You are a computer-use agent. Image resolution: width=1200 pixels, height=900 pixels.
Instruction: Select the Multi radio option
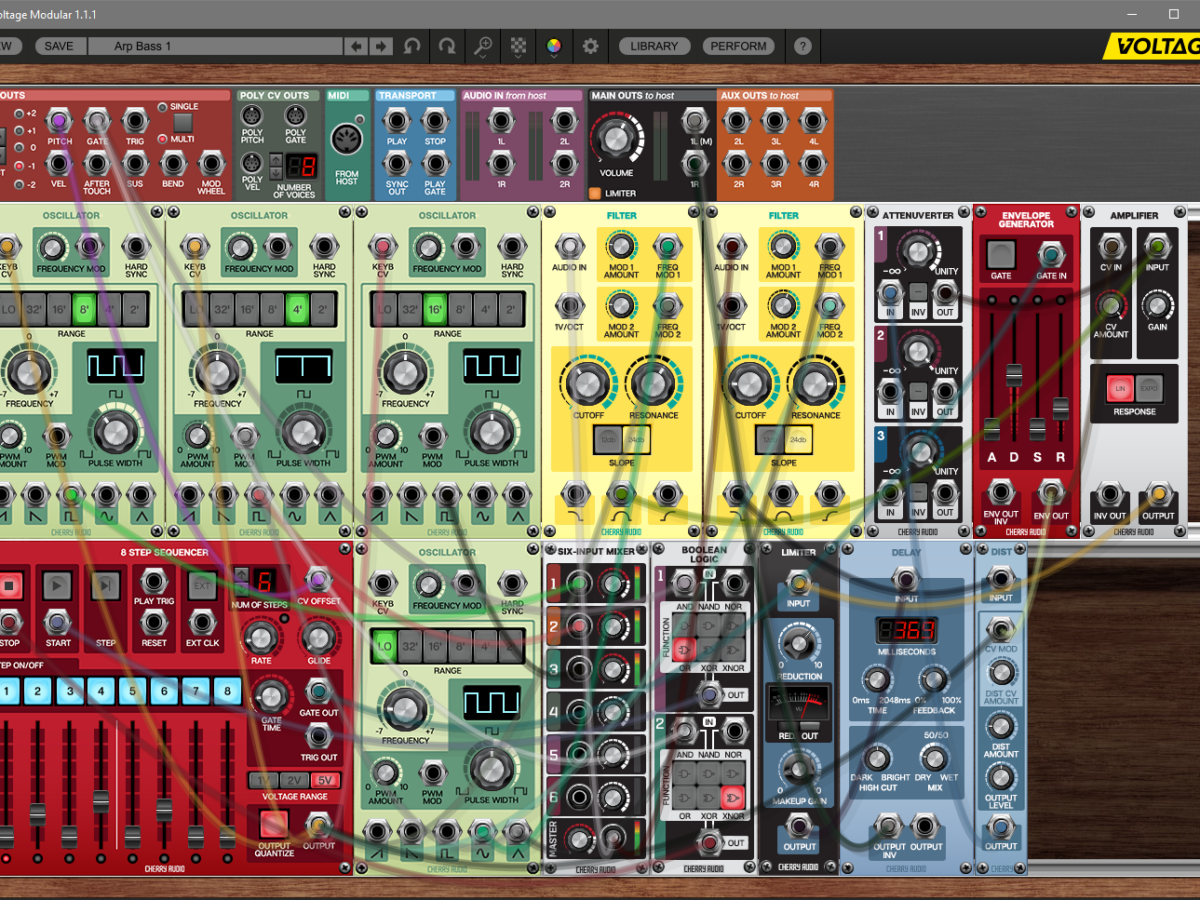[x=162, y=139]
